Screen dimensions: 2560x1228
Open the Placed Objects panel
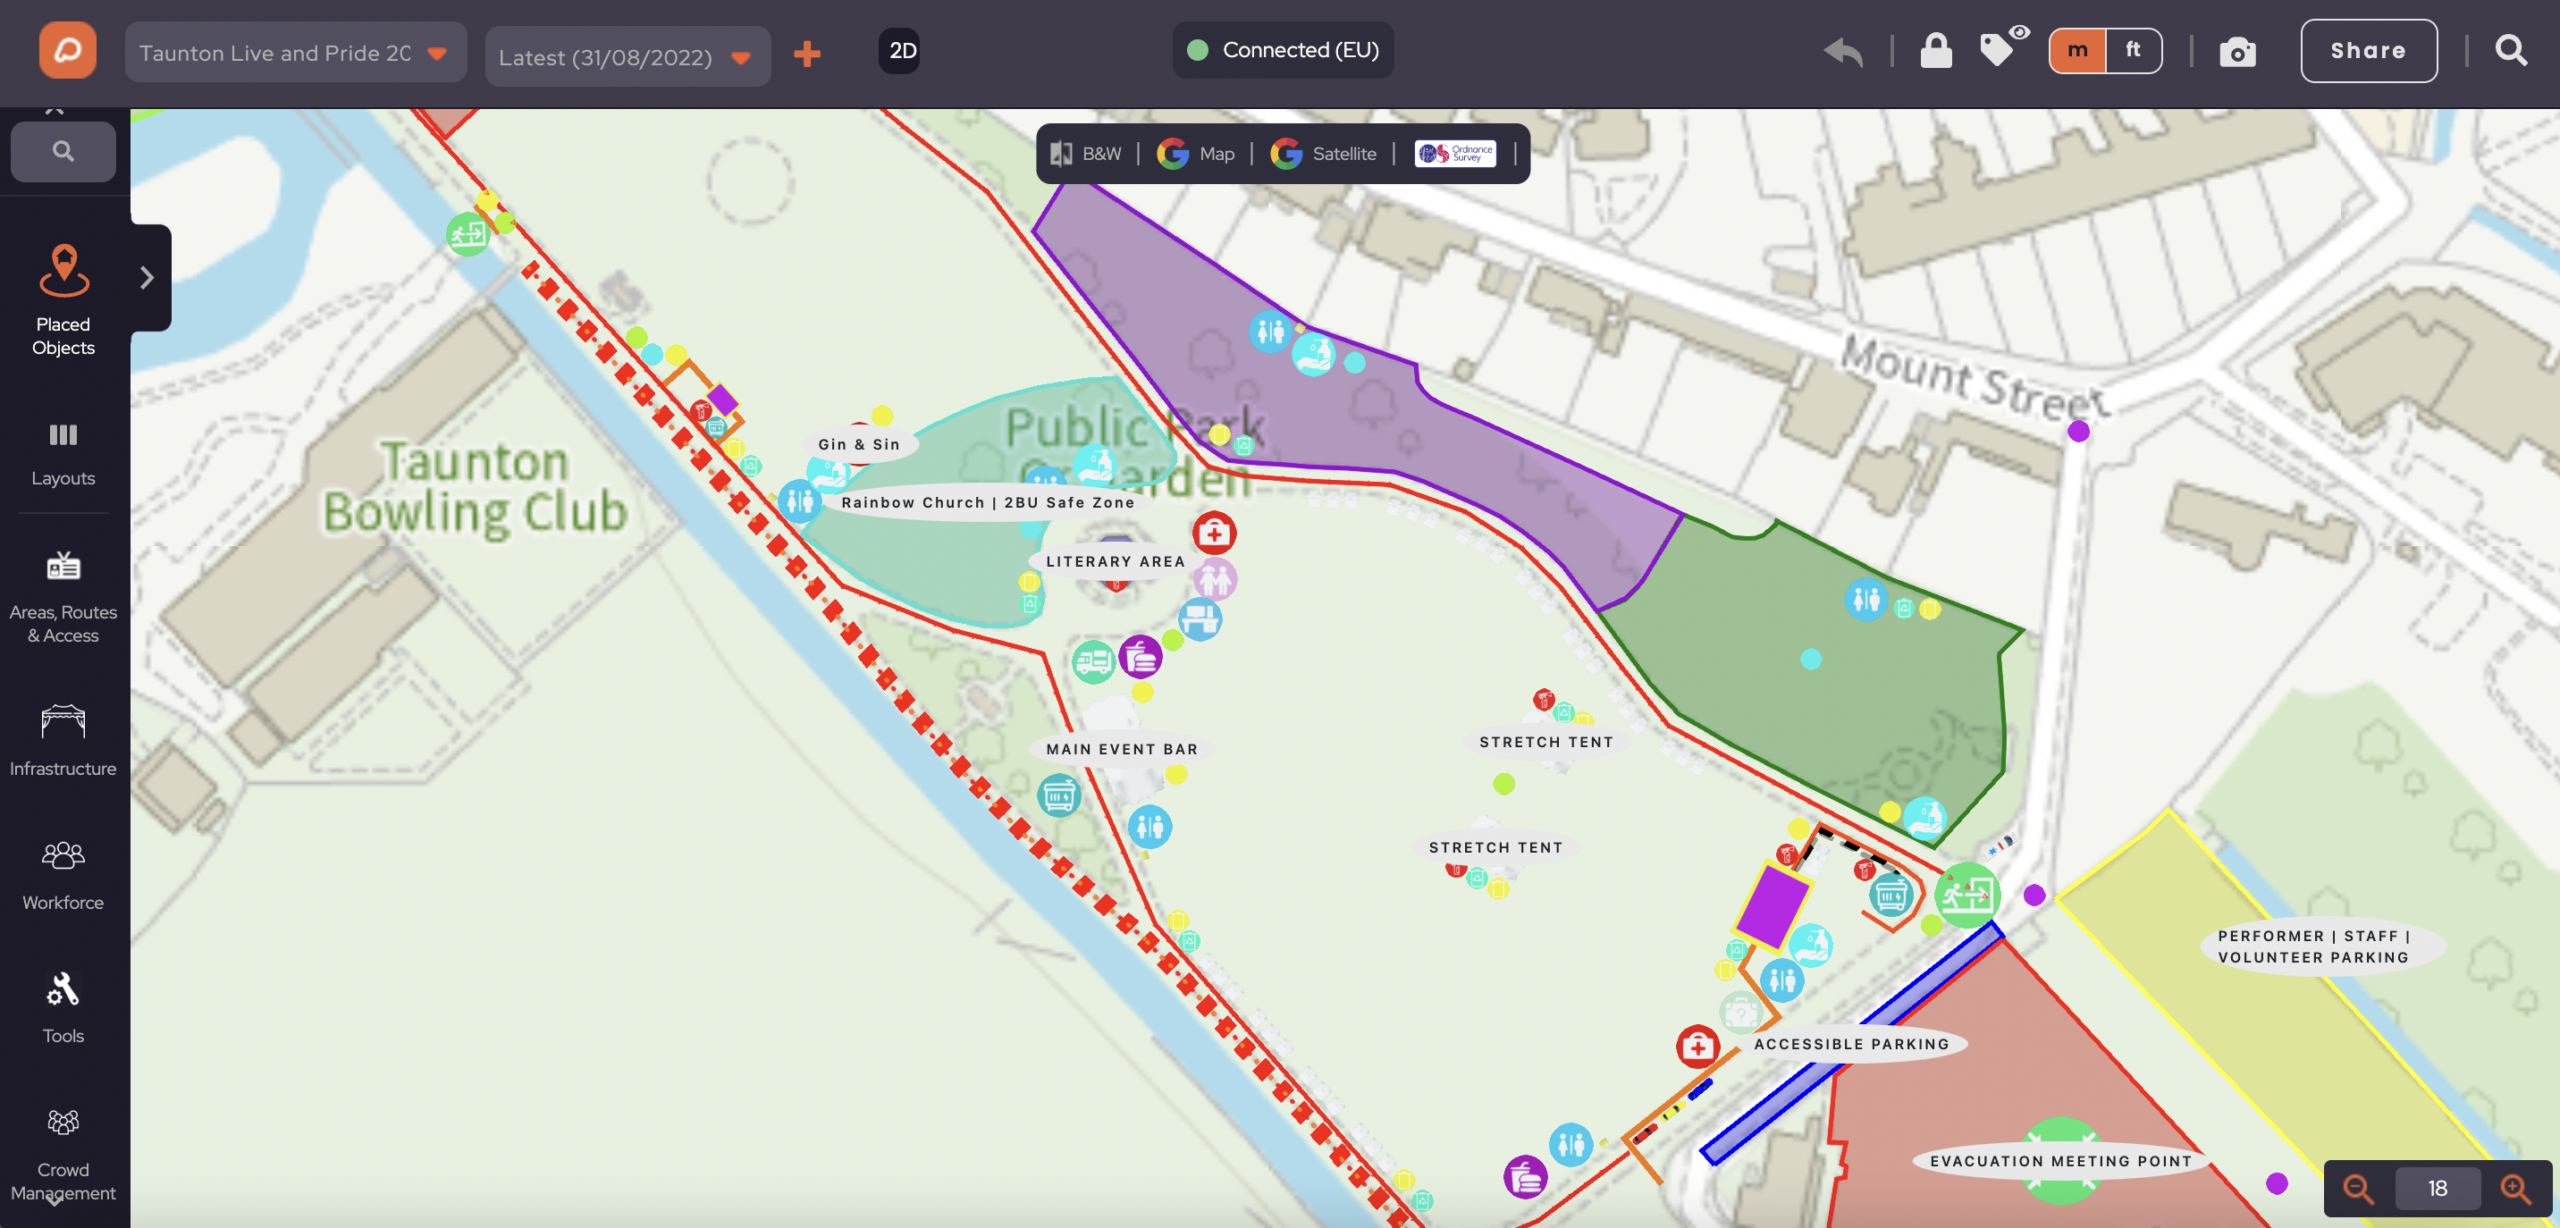coord(63,300)
